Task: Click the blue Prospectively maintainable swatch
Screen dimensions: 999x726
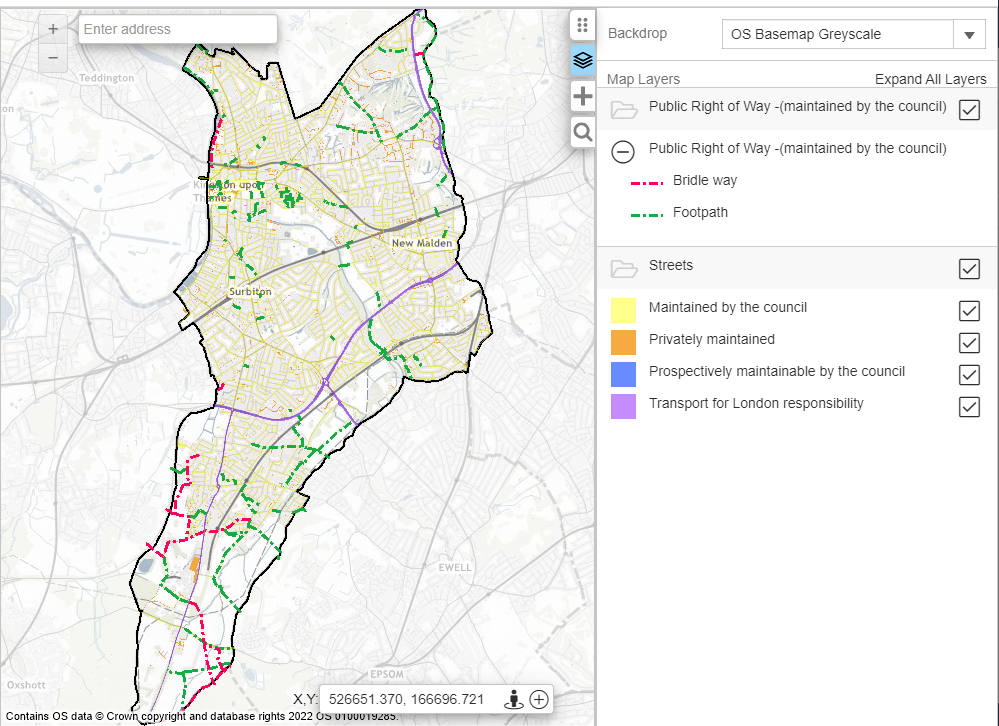Action: 623,374
